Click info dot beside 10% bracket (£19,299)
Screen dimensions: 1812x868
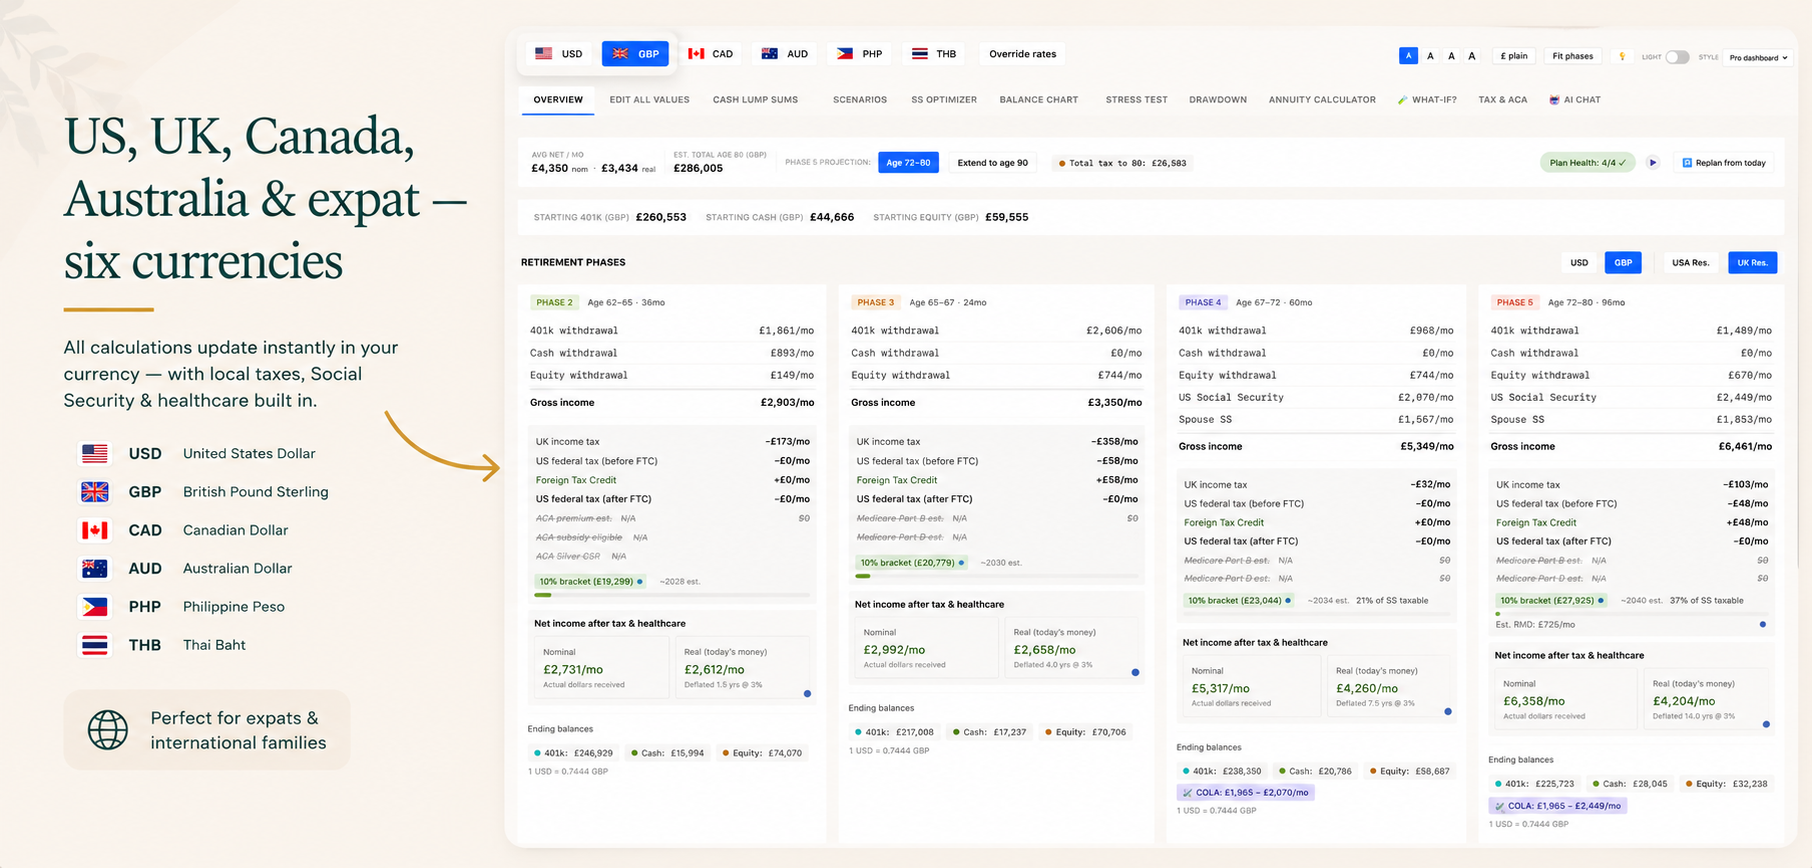pos(640,581)
